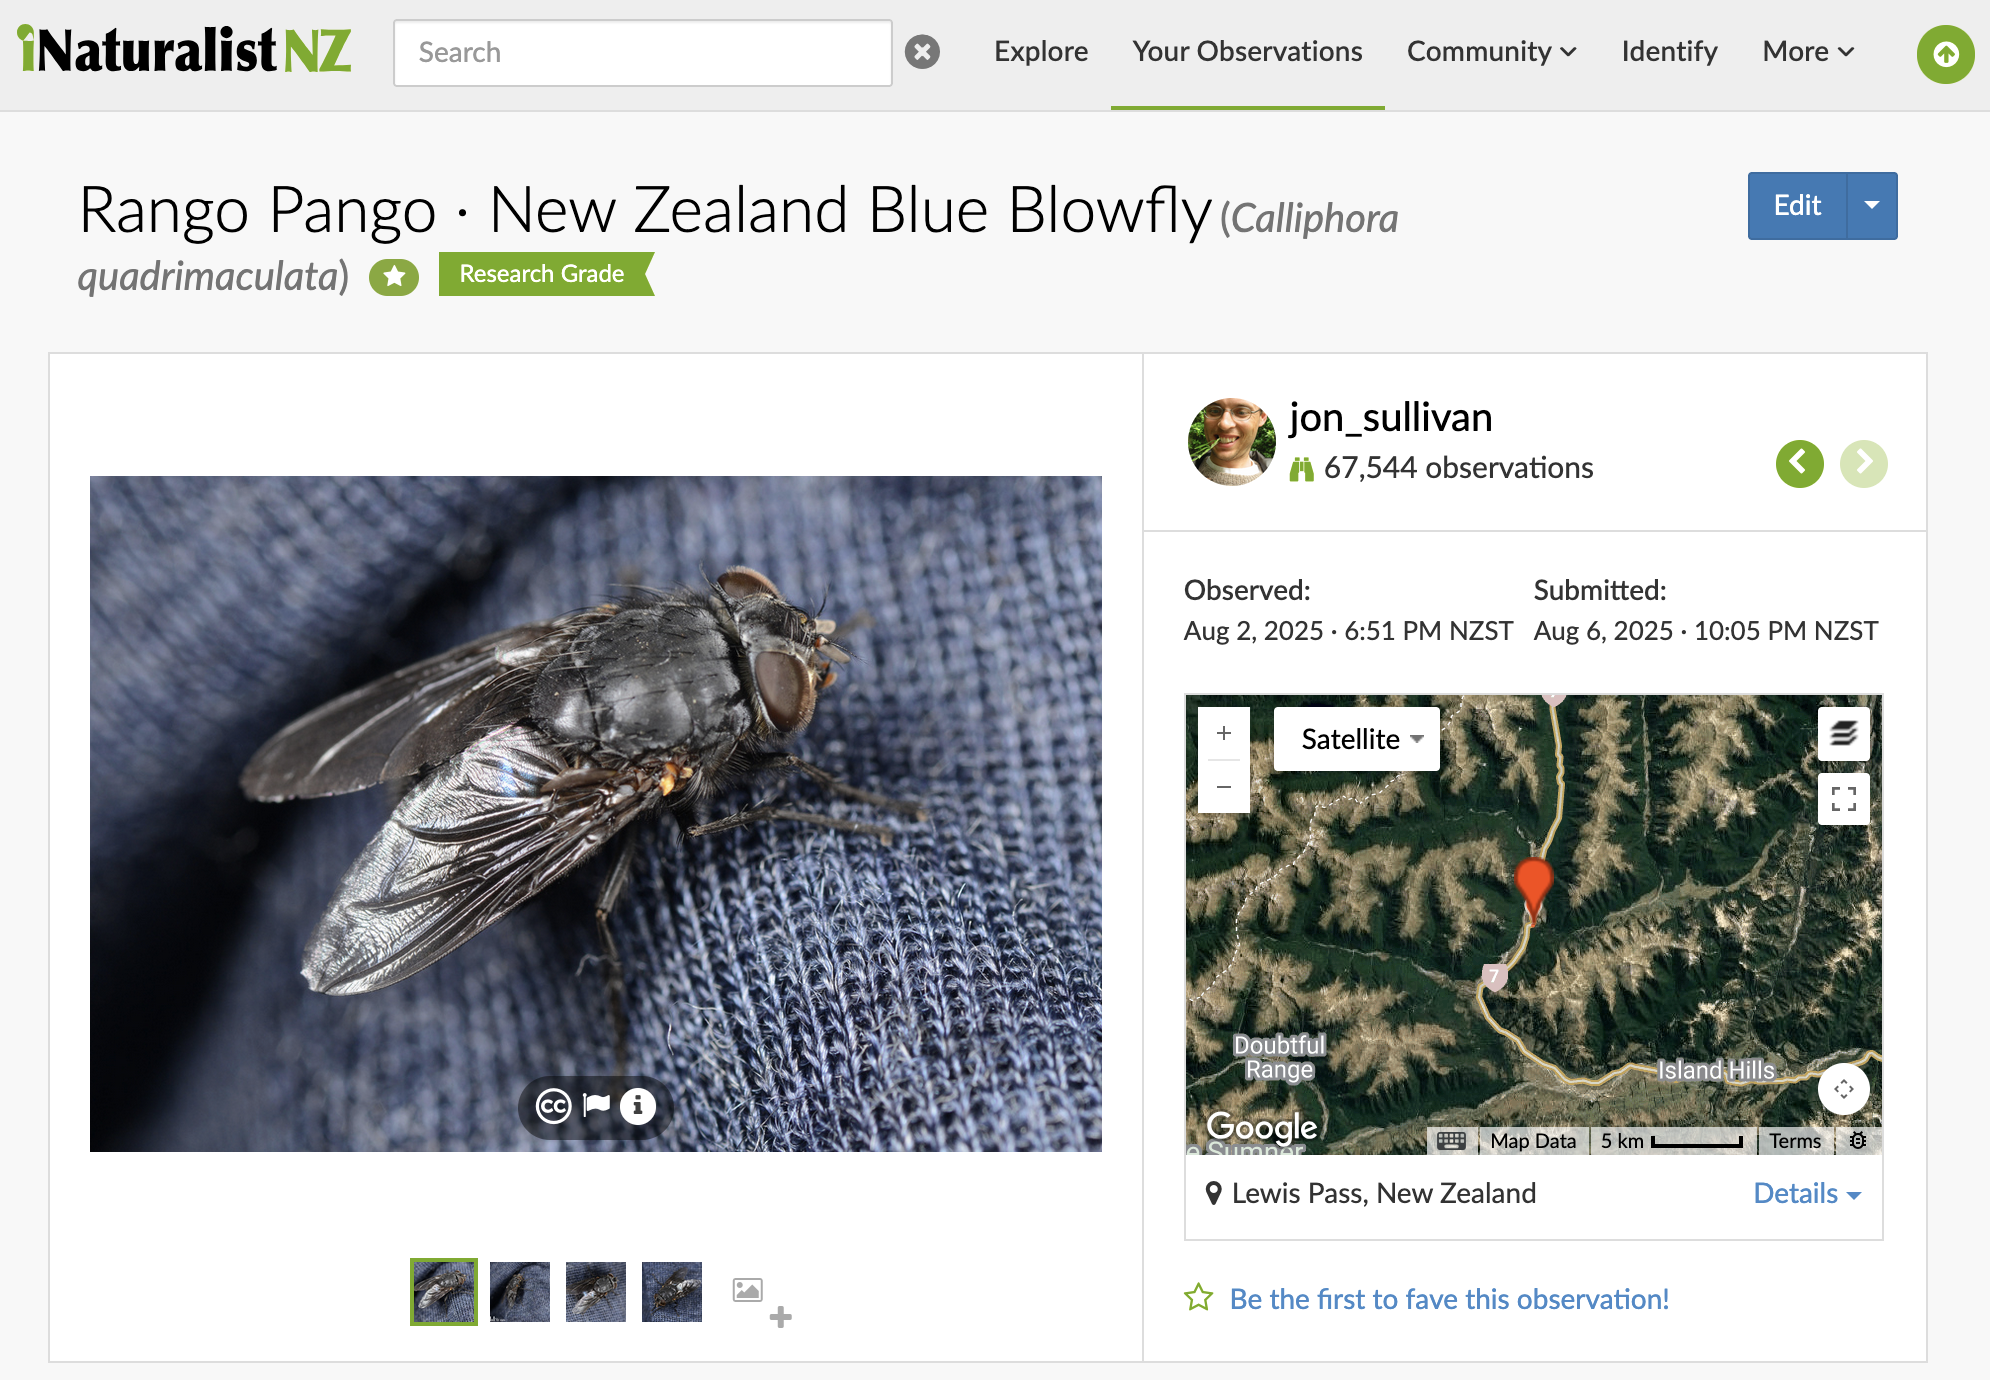
Task: Clear the search with the X icon
Action: pyautogui.click(x=922, y=52)
